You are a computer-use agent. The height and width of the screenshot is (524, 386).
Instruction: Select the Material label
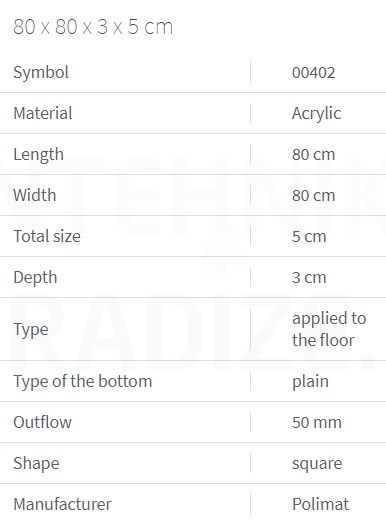[x=43, y=113]
